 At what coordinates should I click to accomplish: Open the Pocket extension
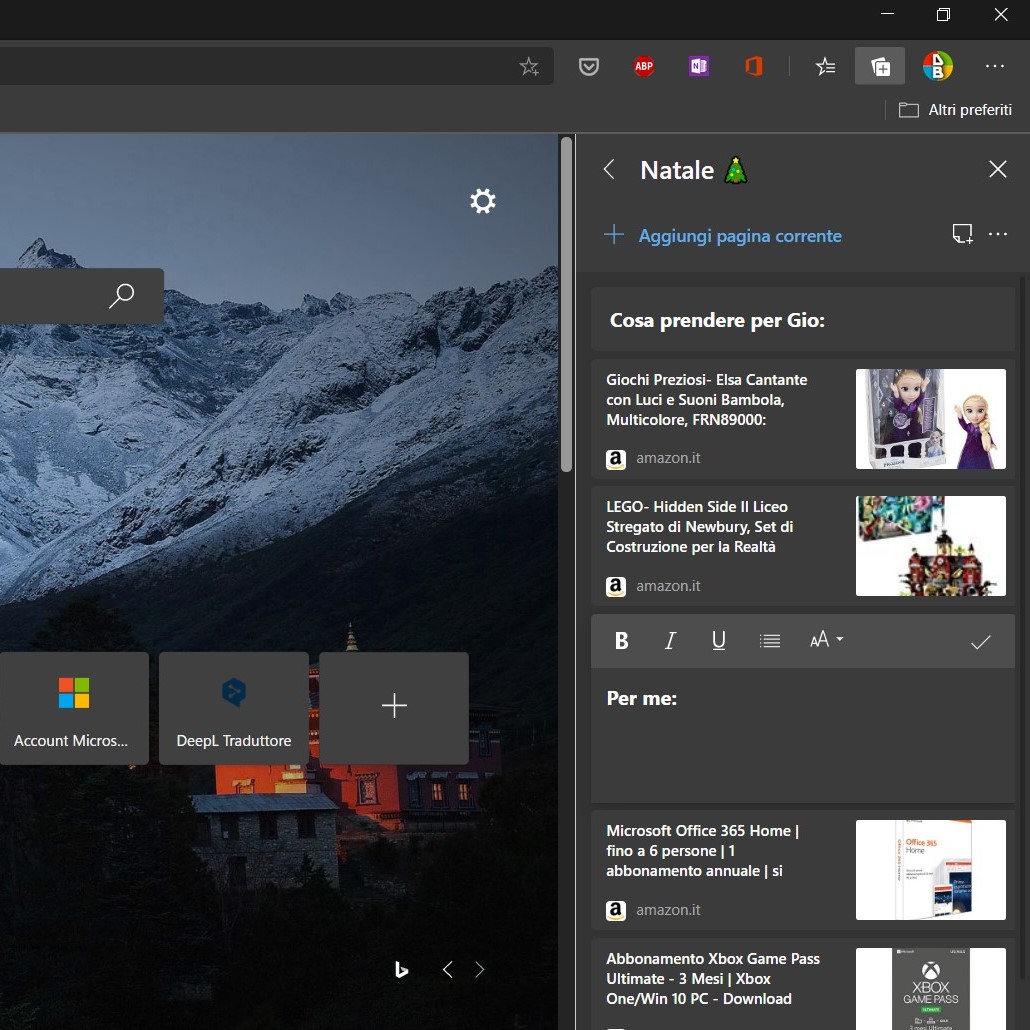[x=588, y=66]
